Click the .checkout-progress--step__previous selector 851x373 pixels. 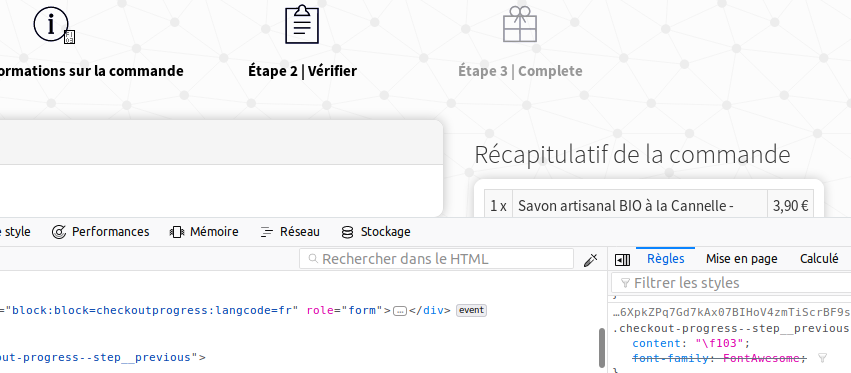click(x=731, y=328)
